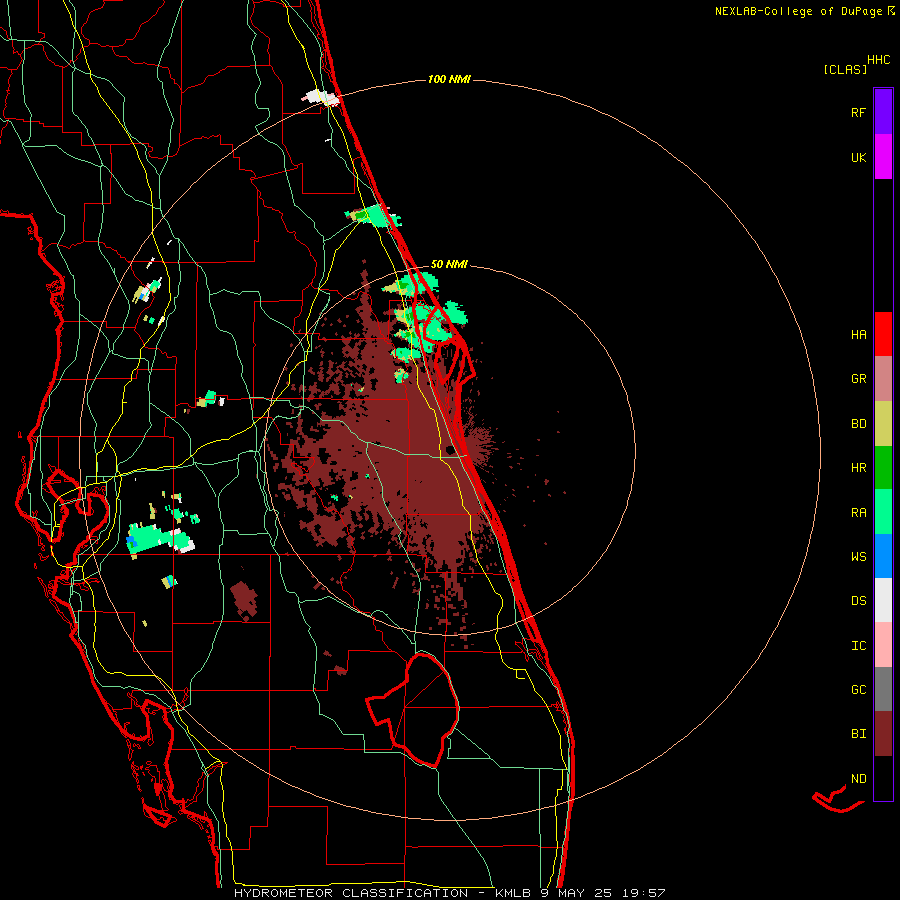Click the IC pink legend swatch
Screen dimensions: 900x900
click(x=883, y=645)
